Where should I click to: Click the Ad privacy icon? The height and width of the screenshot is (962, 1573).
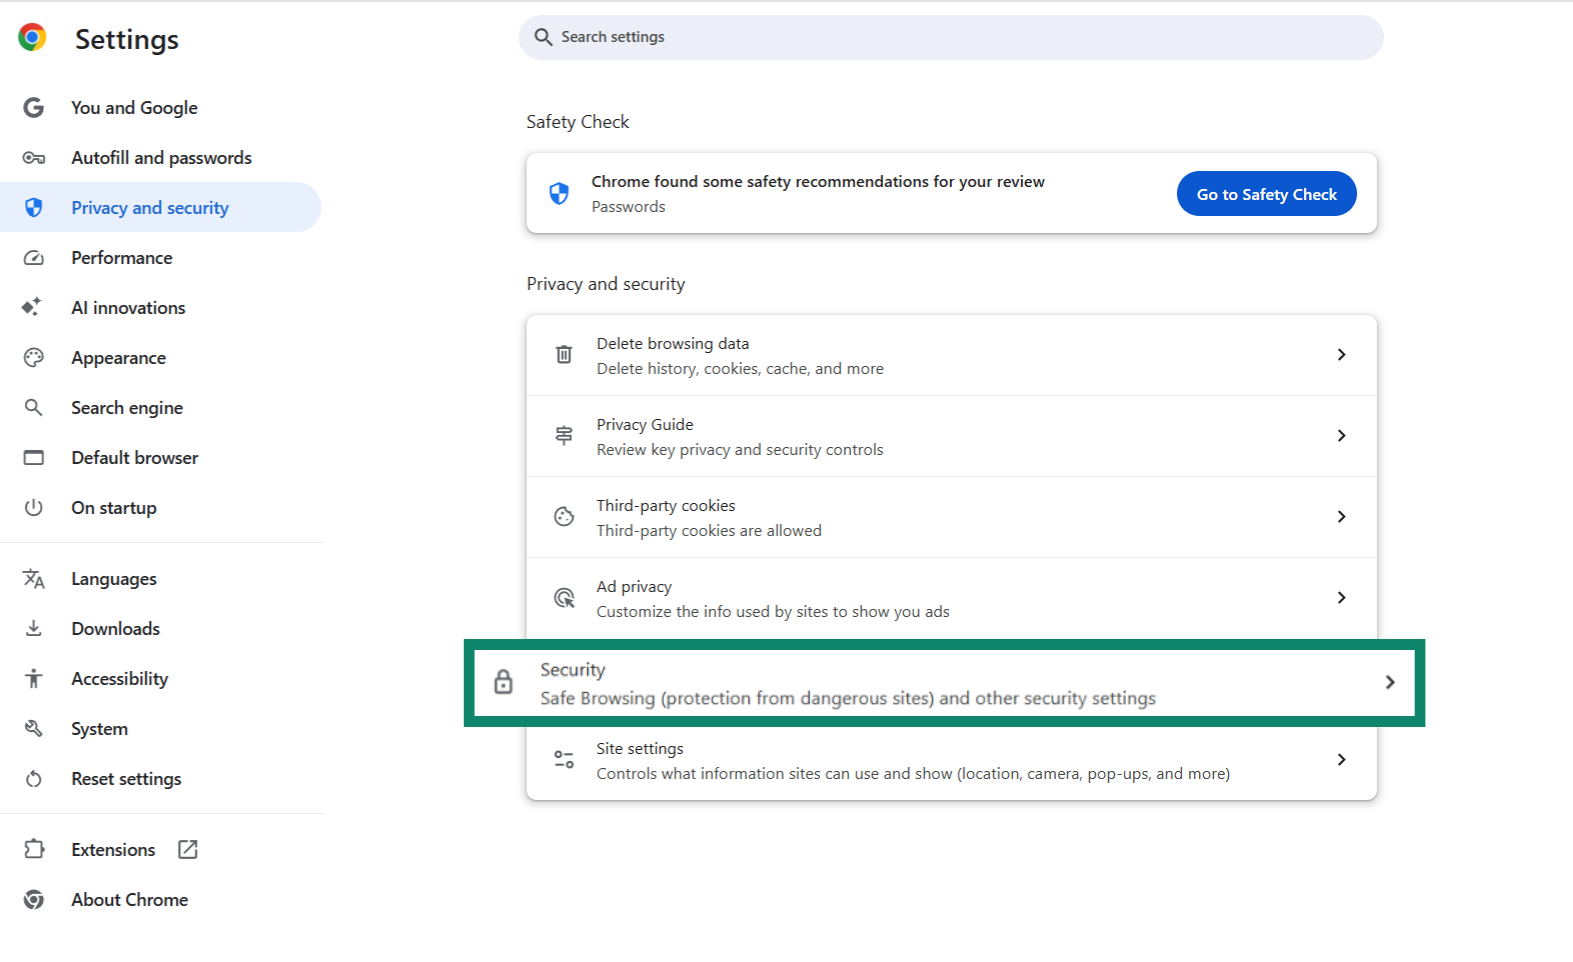click(564, 598)
